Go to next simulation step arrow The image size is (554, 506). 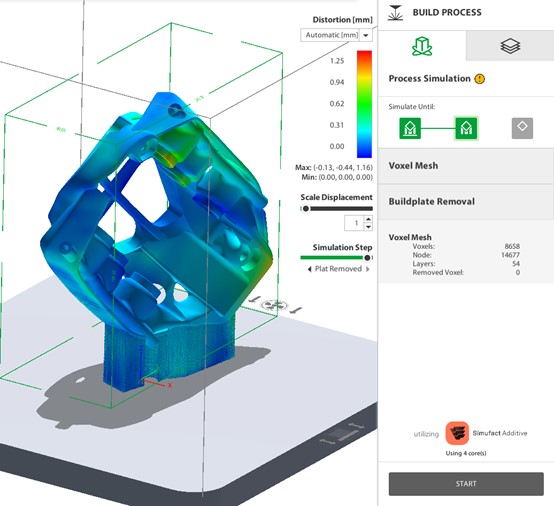pos(368,269)
